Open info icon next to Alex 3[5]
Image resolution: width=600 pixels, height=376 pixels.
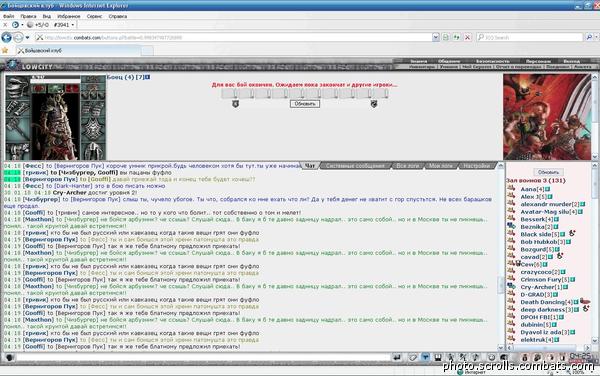tap(550, 197)
